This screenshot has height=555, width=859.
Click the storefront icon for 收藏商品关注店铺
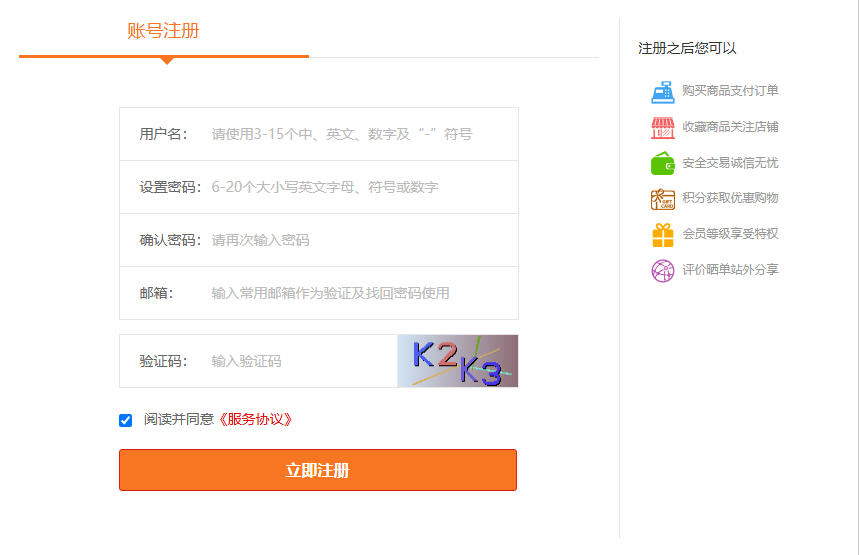click(662, 128)
